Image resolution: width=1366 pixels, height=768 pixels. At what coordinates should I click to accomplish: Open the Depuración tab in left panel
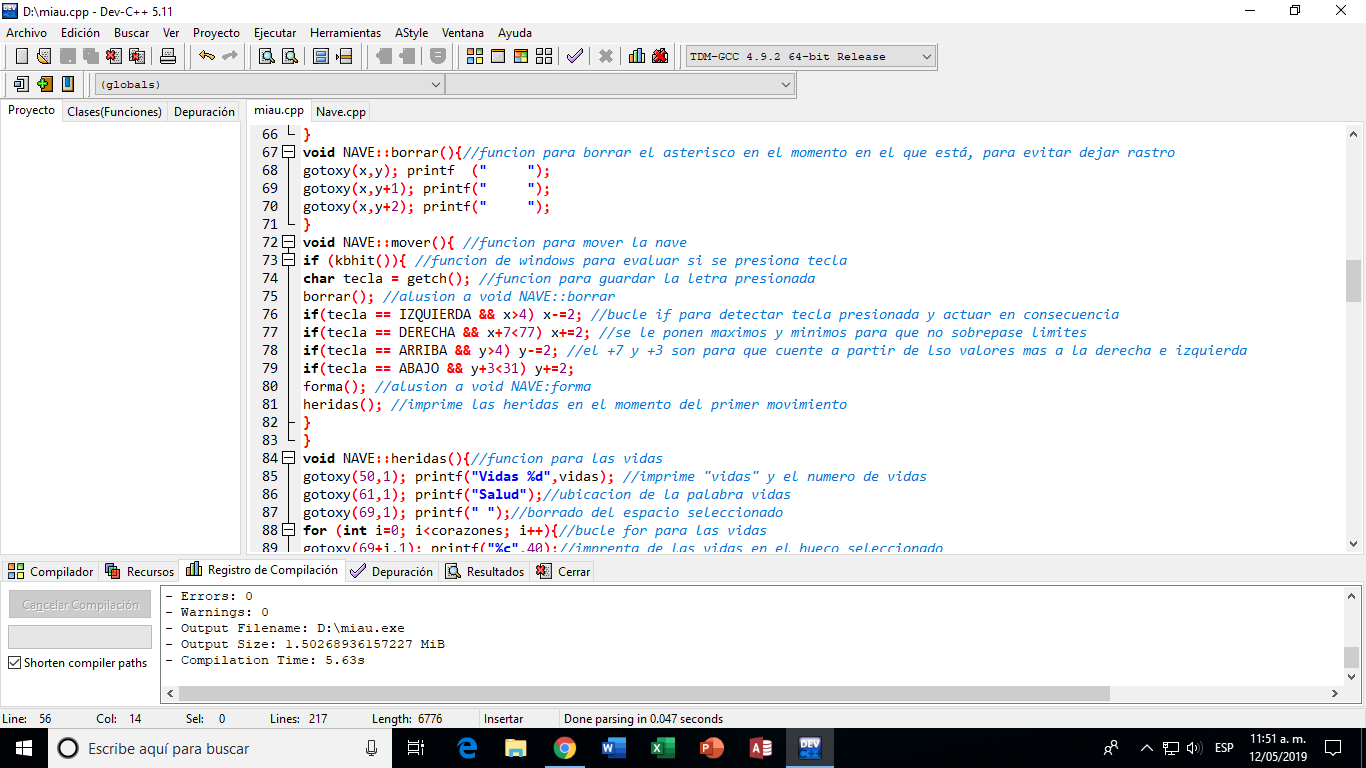click(204, 112)
